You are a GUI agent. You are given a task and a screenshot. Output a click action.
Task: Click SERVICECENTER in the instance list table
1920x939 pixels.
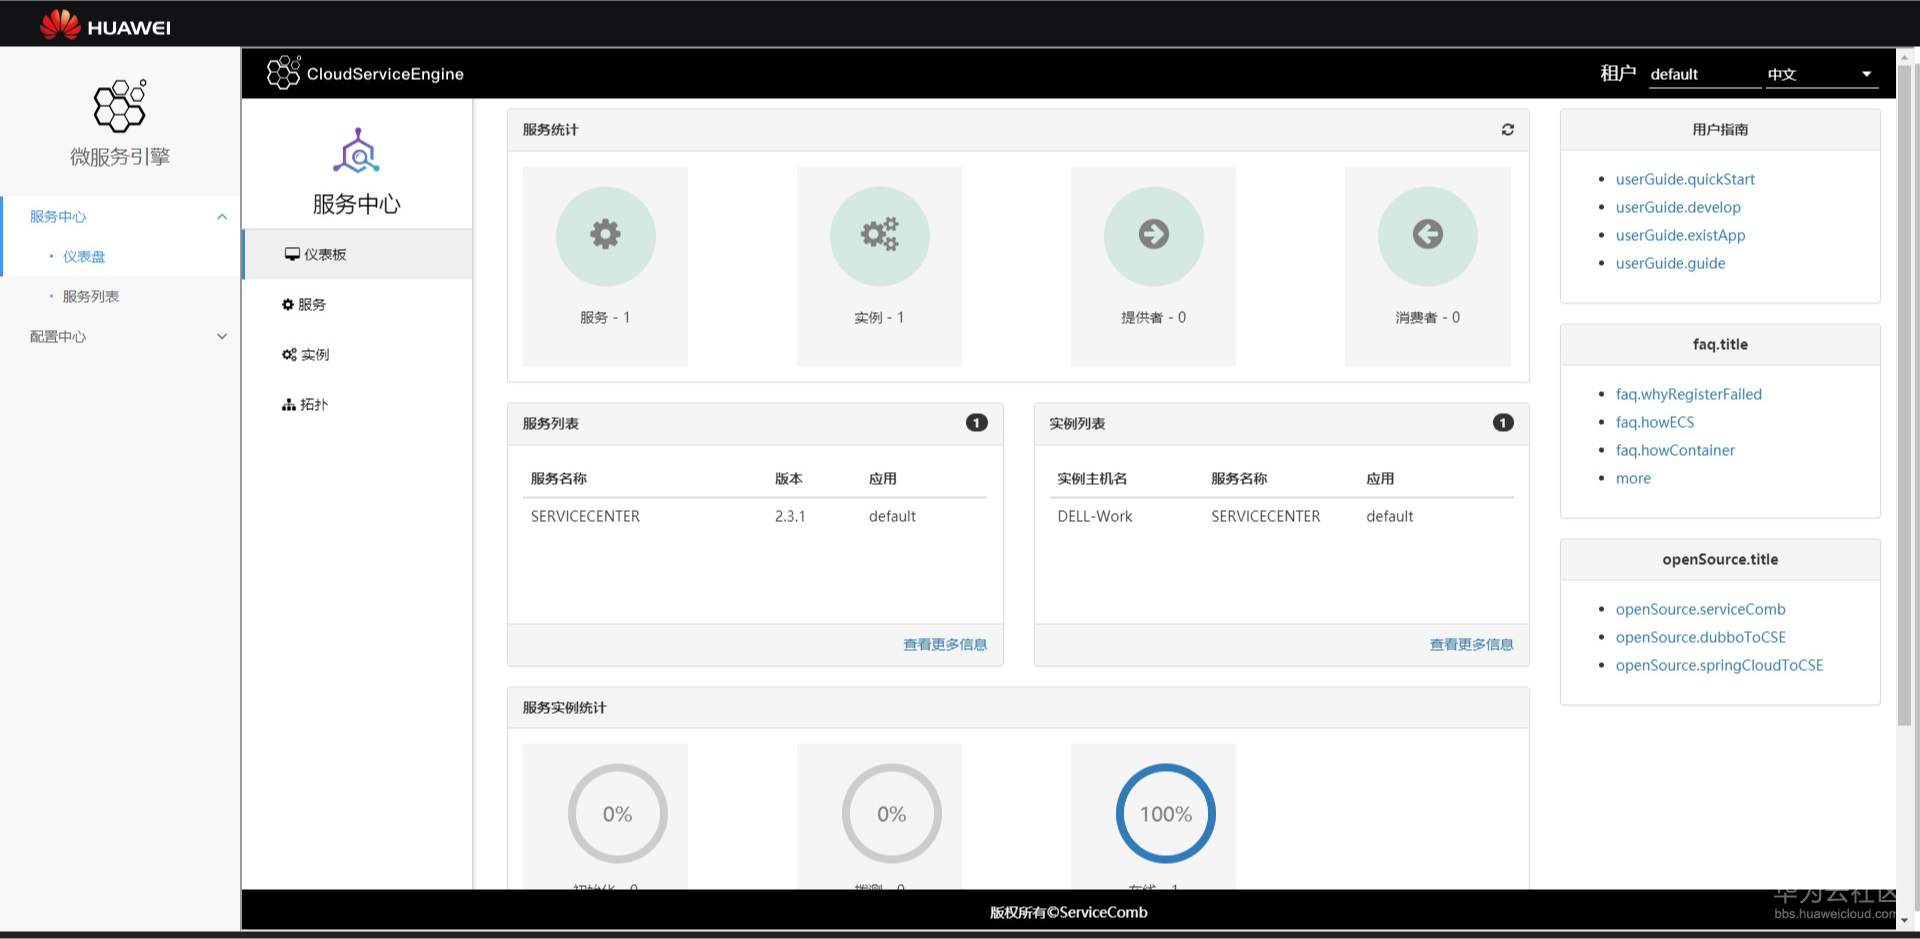click(1265, 517)
